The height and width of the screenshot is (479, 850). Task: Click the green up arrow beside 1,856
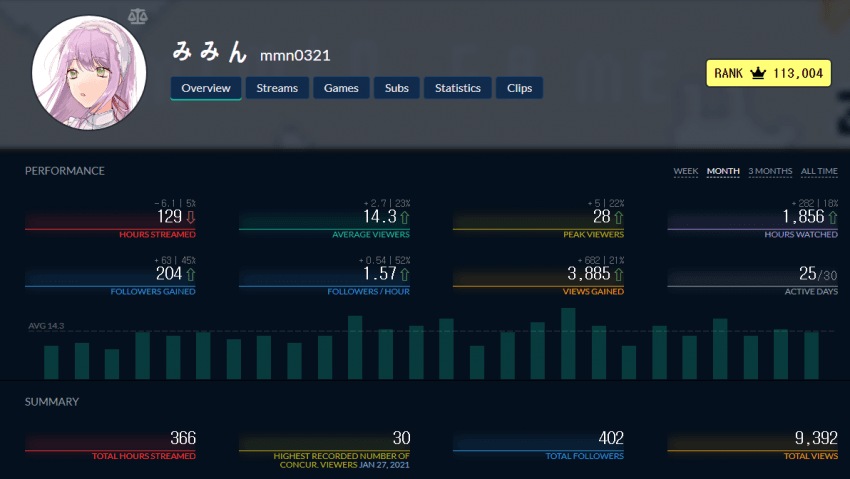pyautogui.click(x=833, y=218)
